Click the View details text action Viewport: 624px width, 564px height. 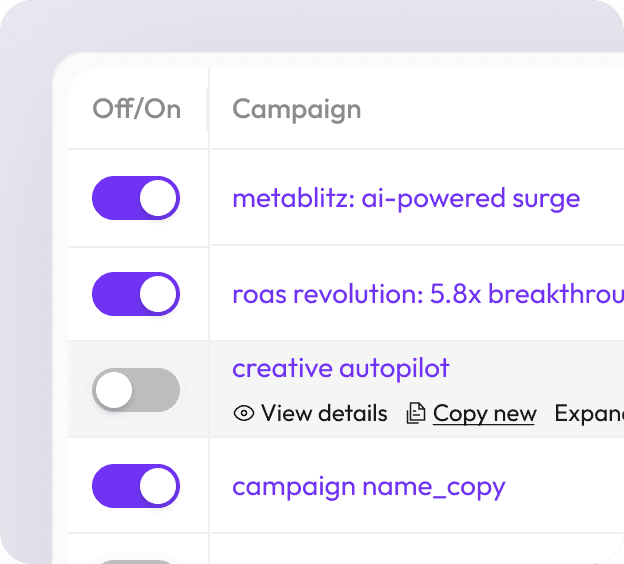(324, 413)
